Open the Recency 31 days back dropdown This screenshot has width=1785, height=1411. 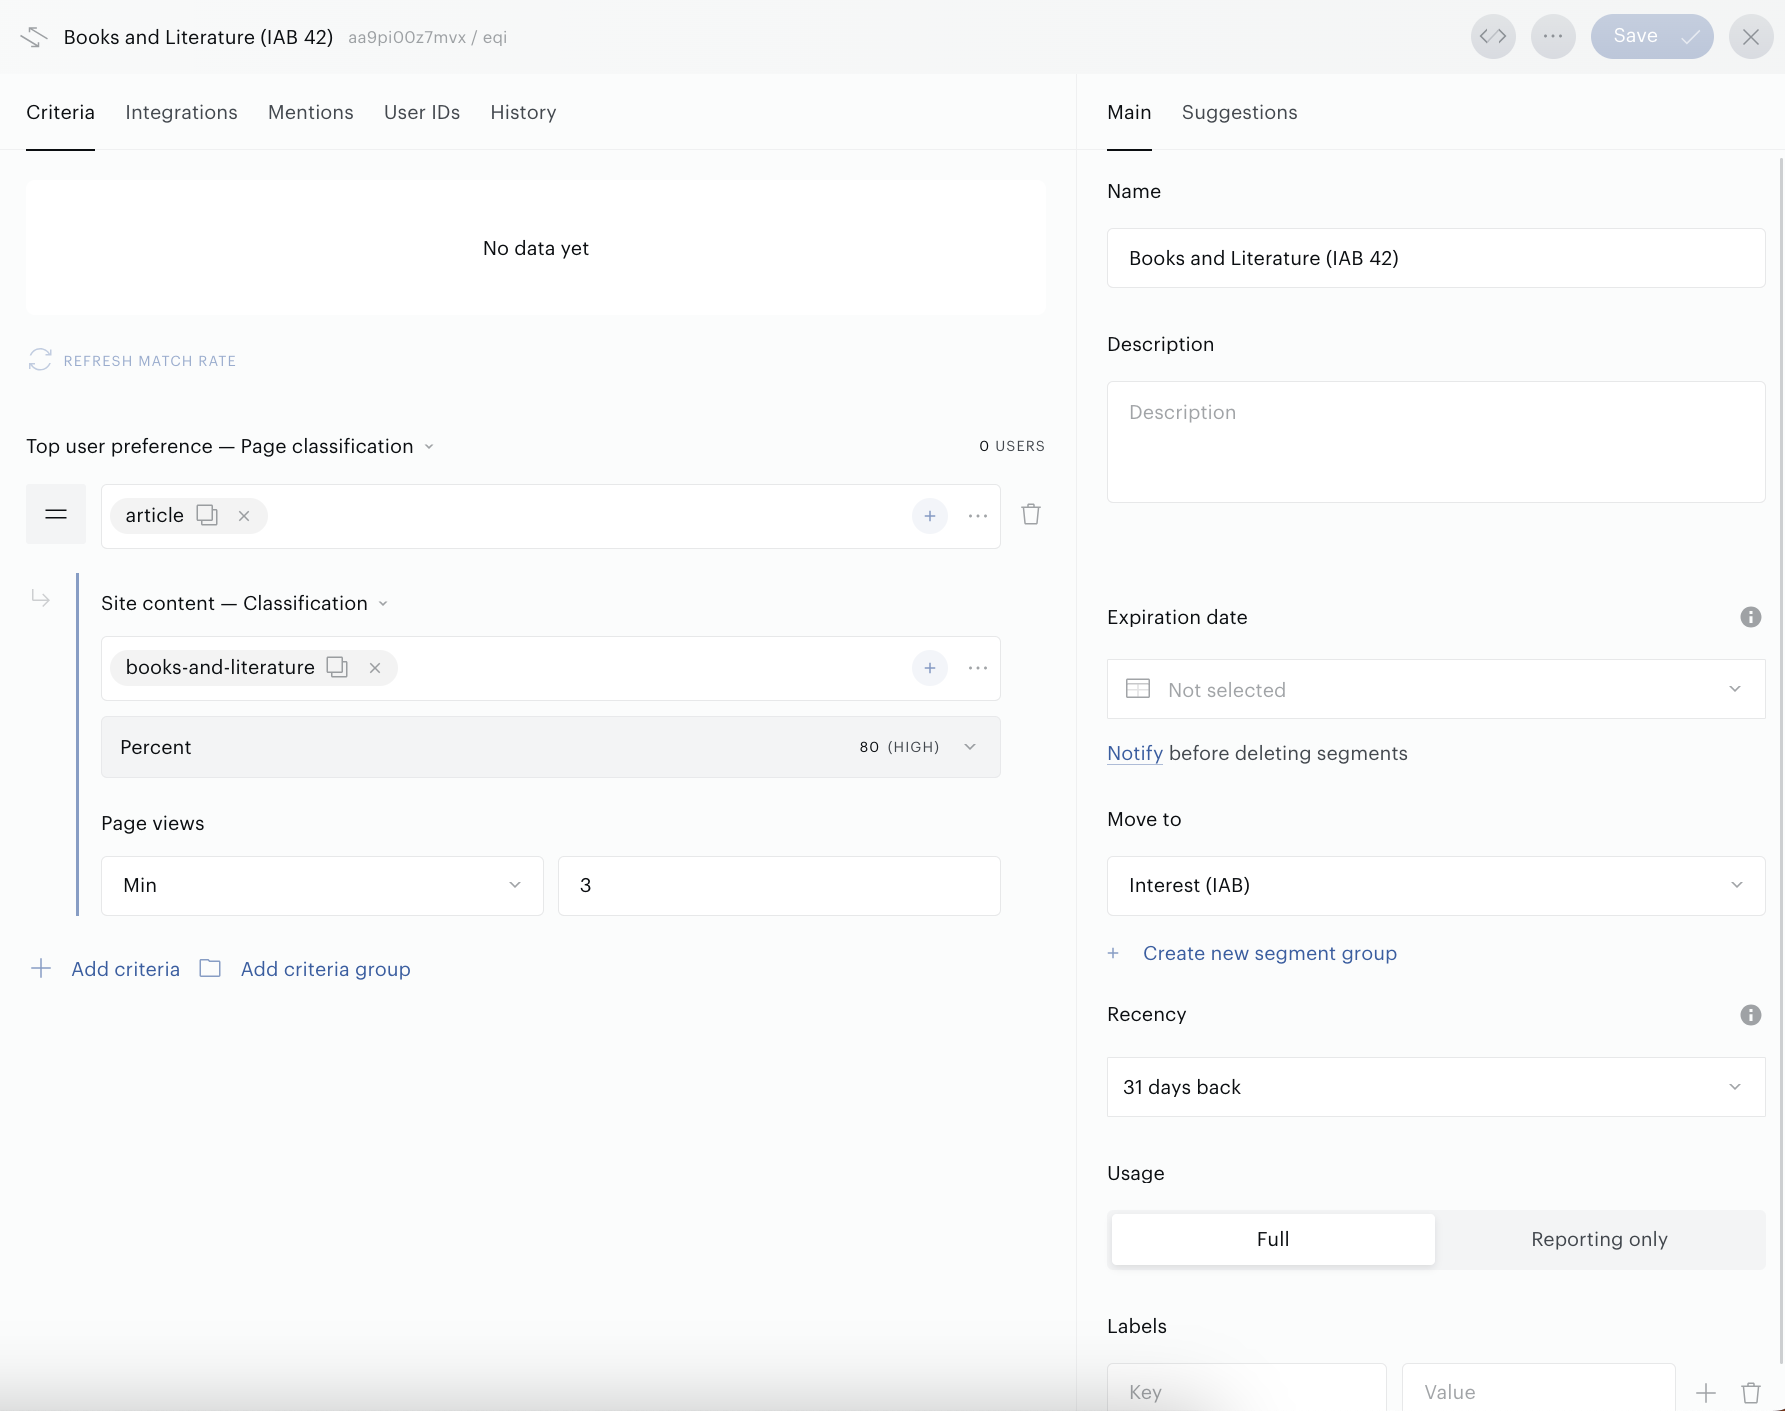tap(1436, 1087)
